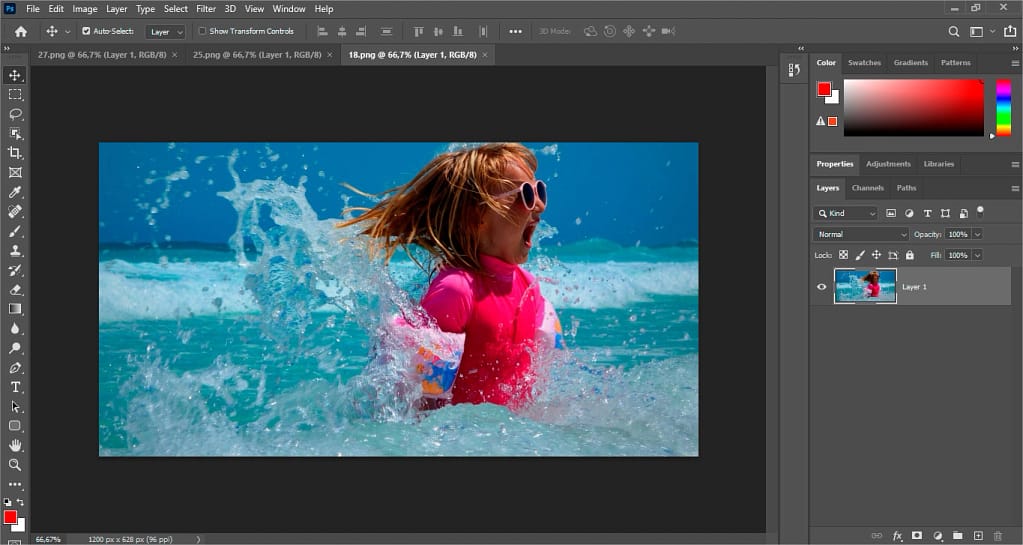Open the Fill slider dropdown arrow

click(x=977, y=255)
